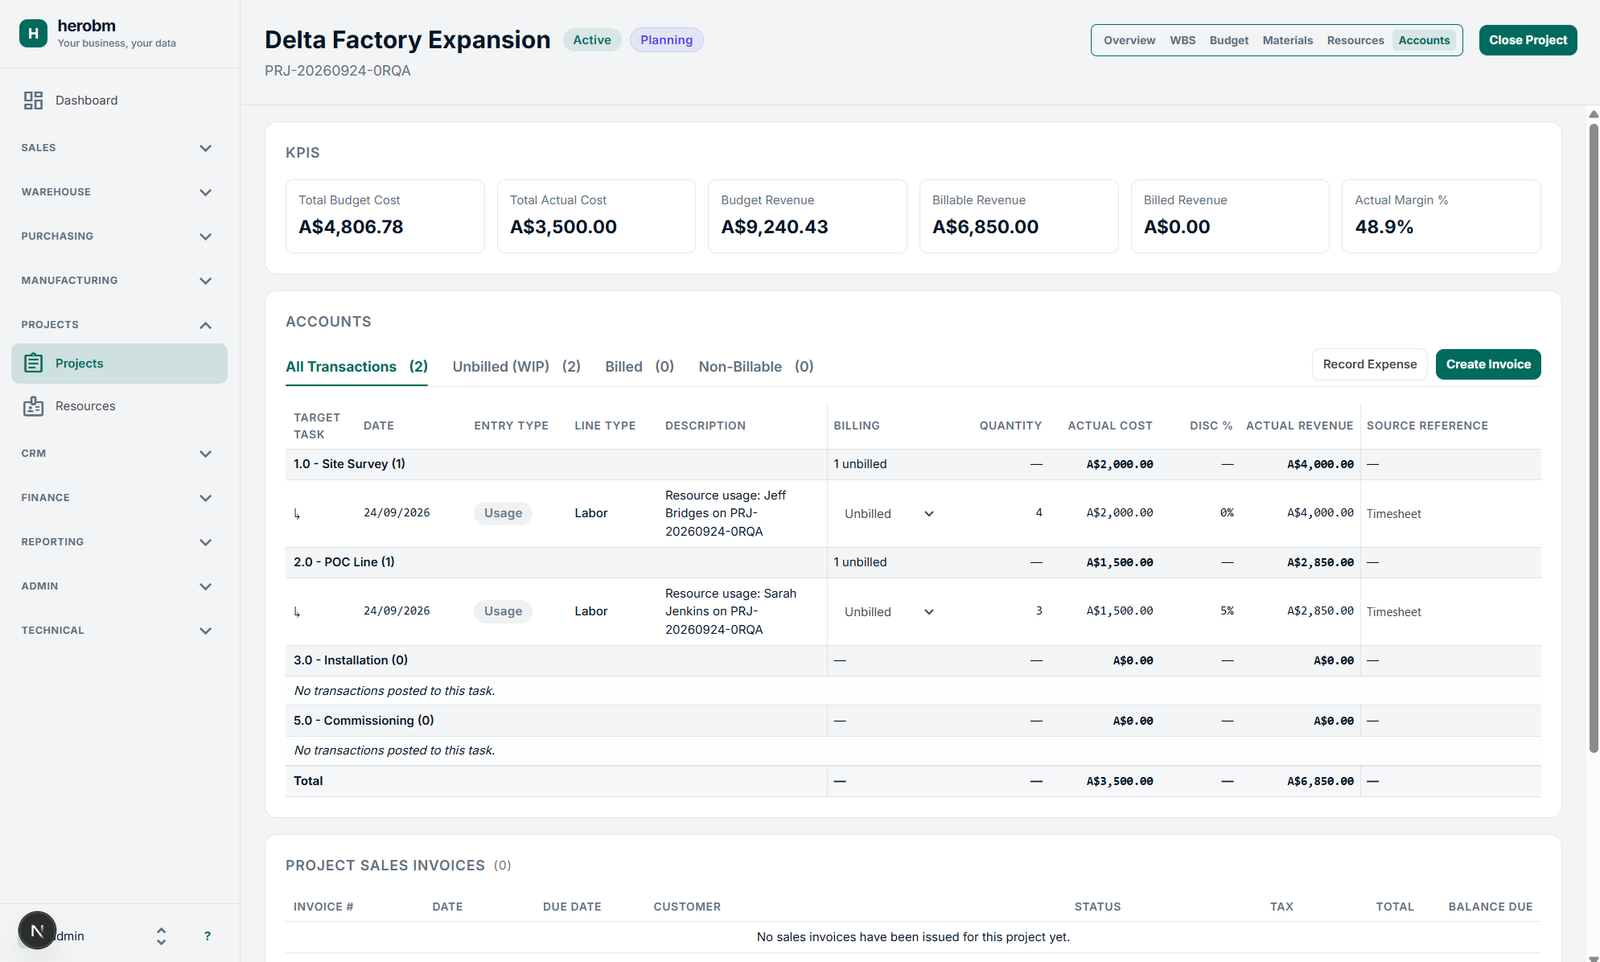Go to Dashboard link
The image size is (1600, 962).
[x=119, y=100]
